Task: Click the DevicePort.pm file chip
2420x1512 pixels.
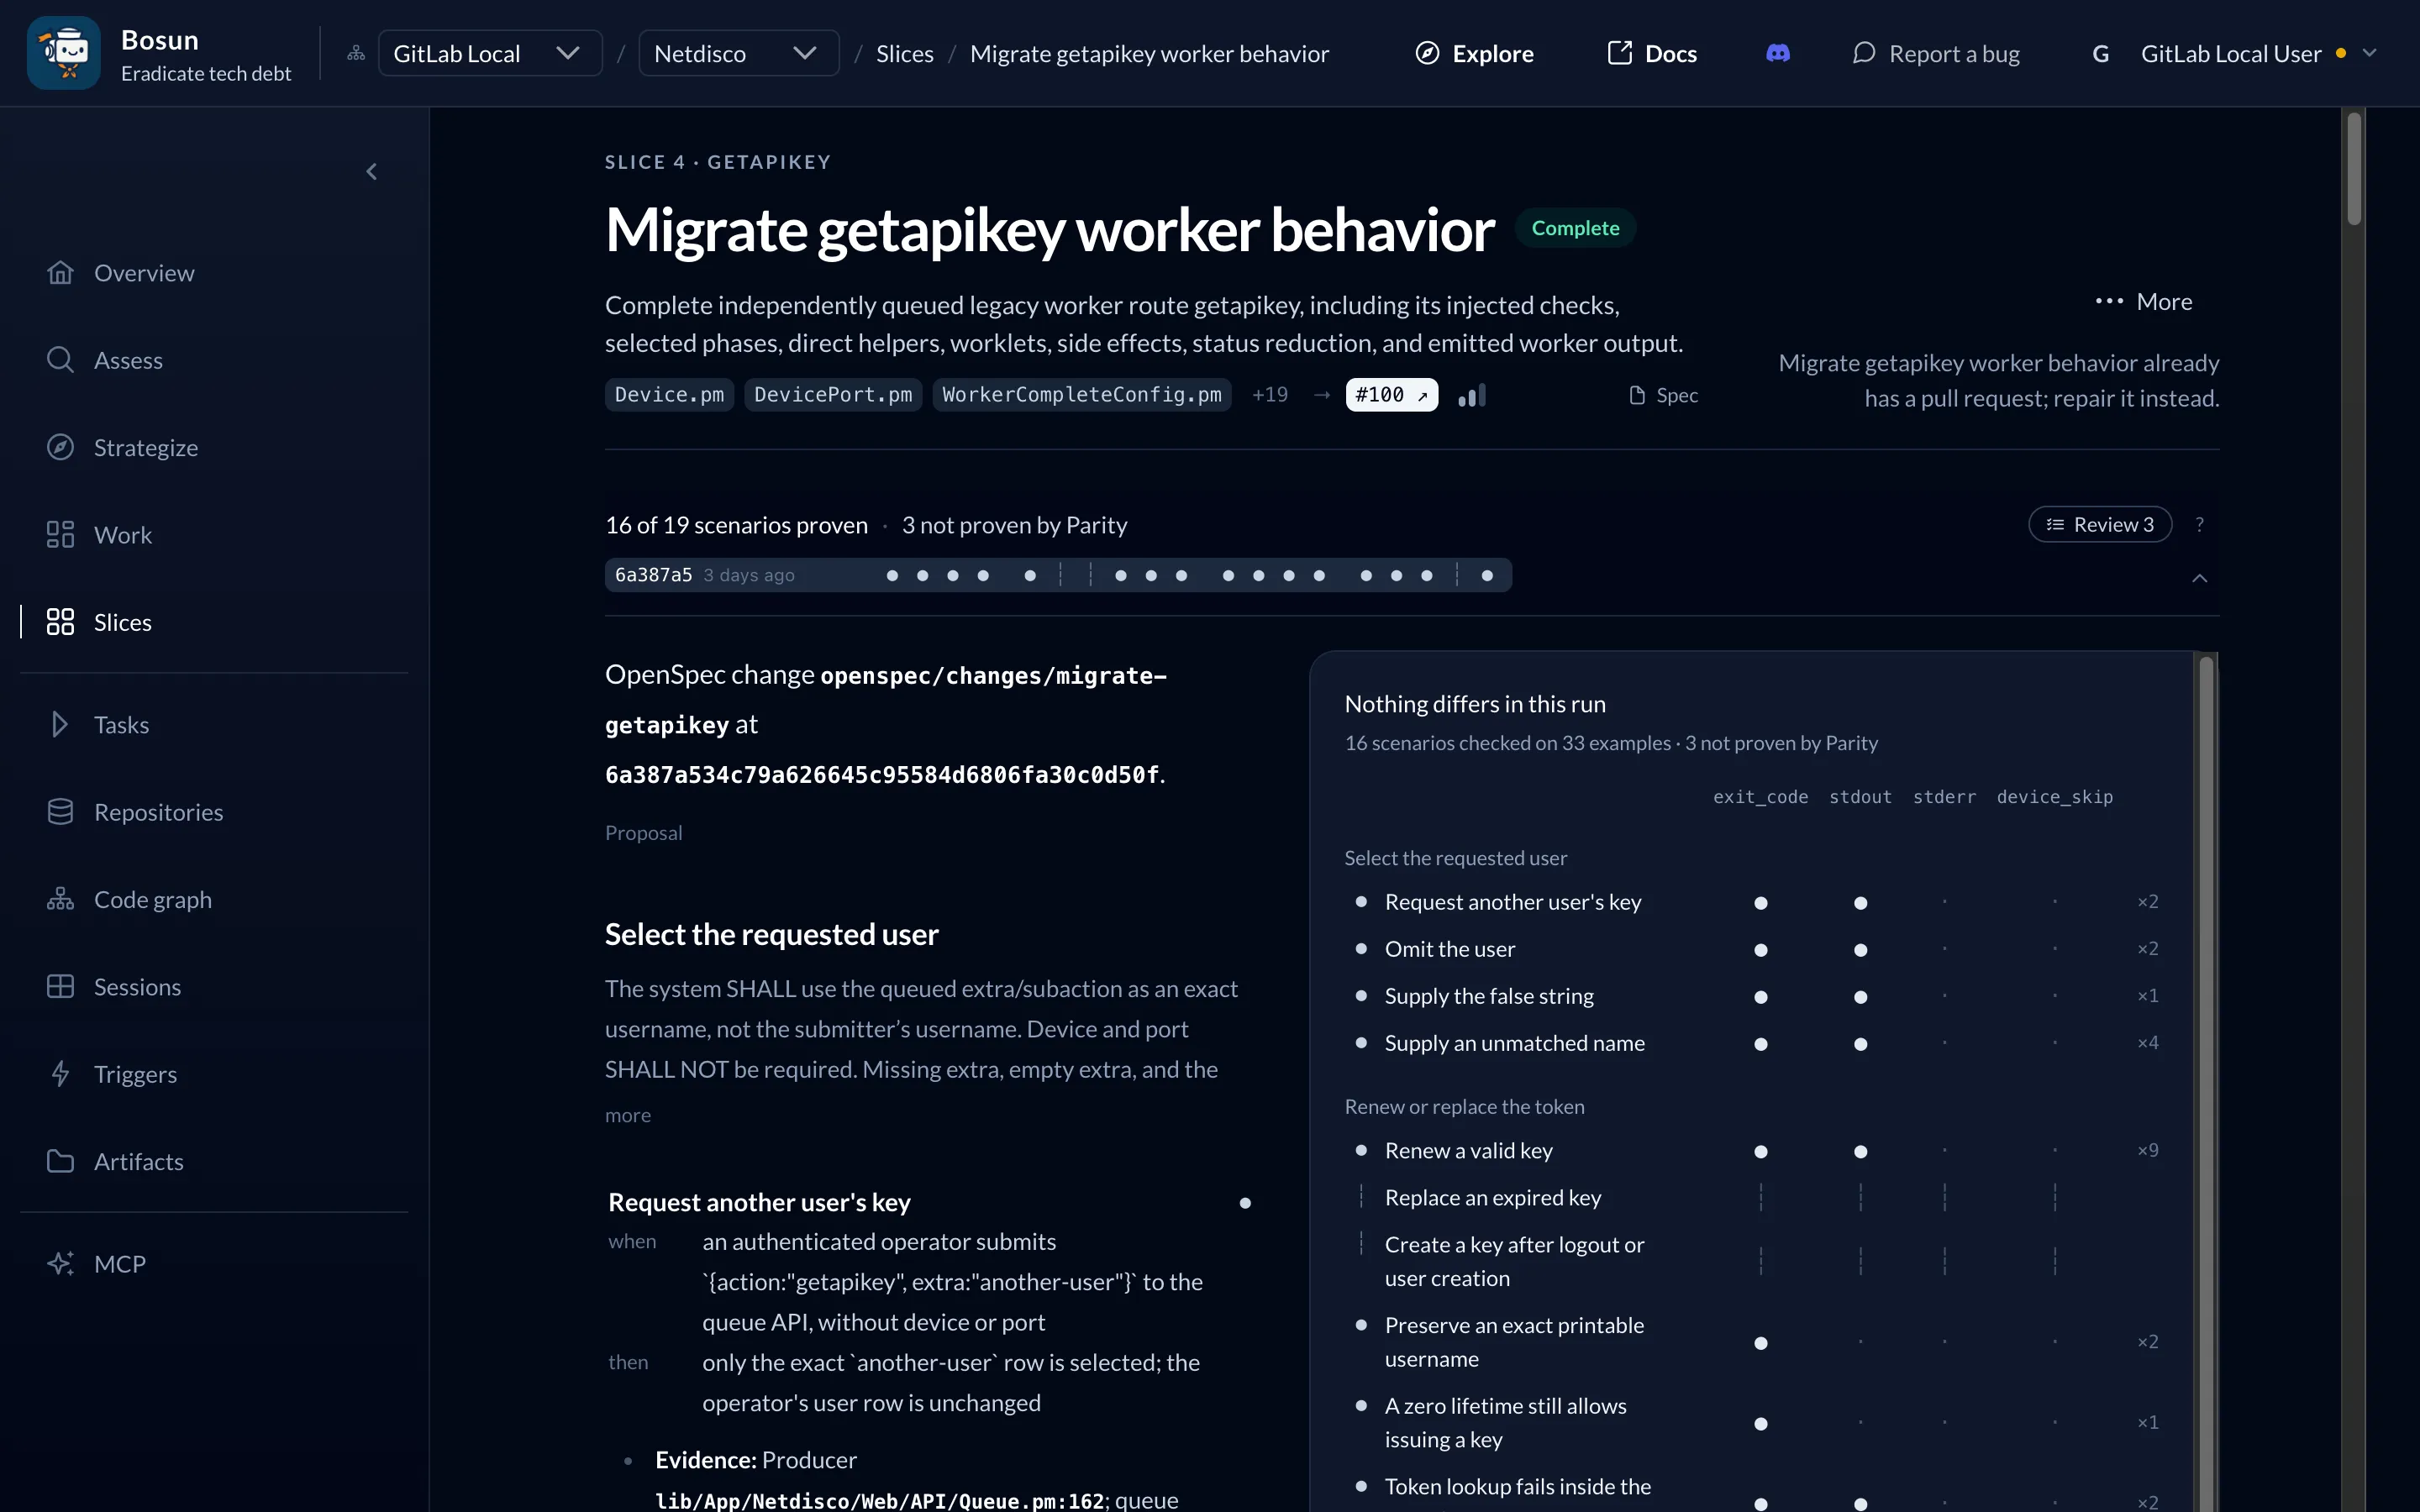Action: click(x=833, y=395)
